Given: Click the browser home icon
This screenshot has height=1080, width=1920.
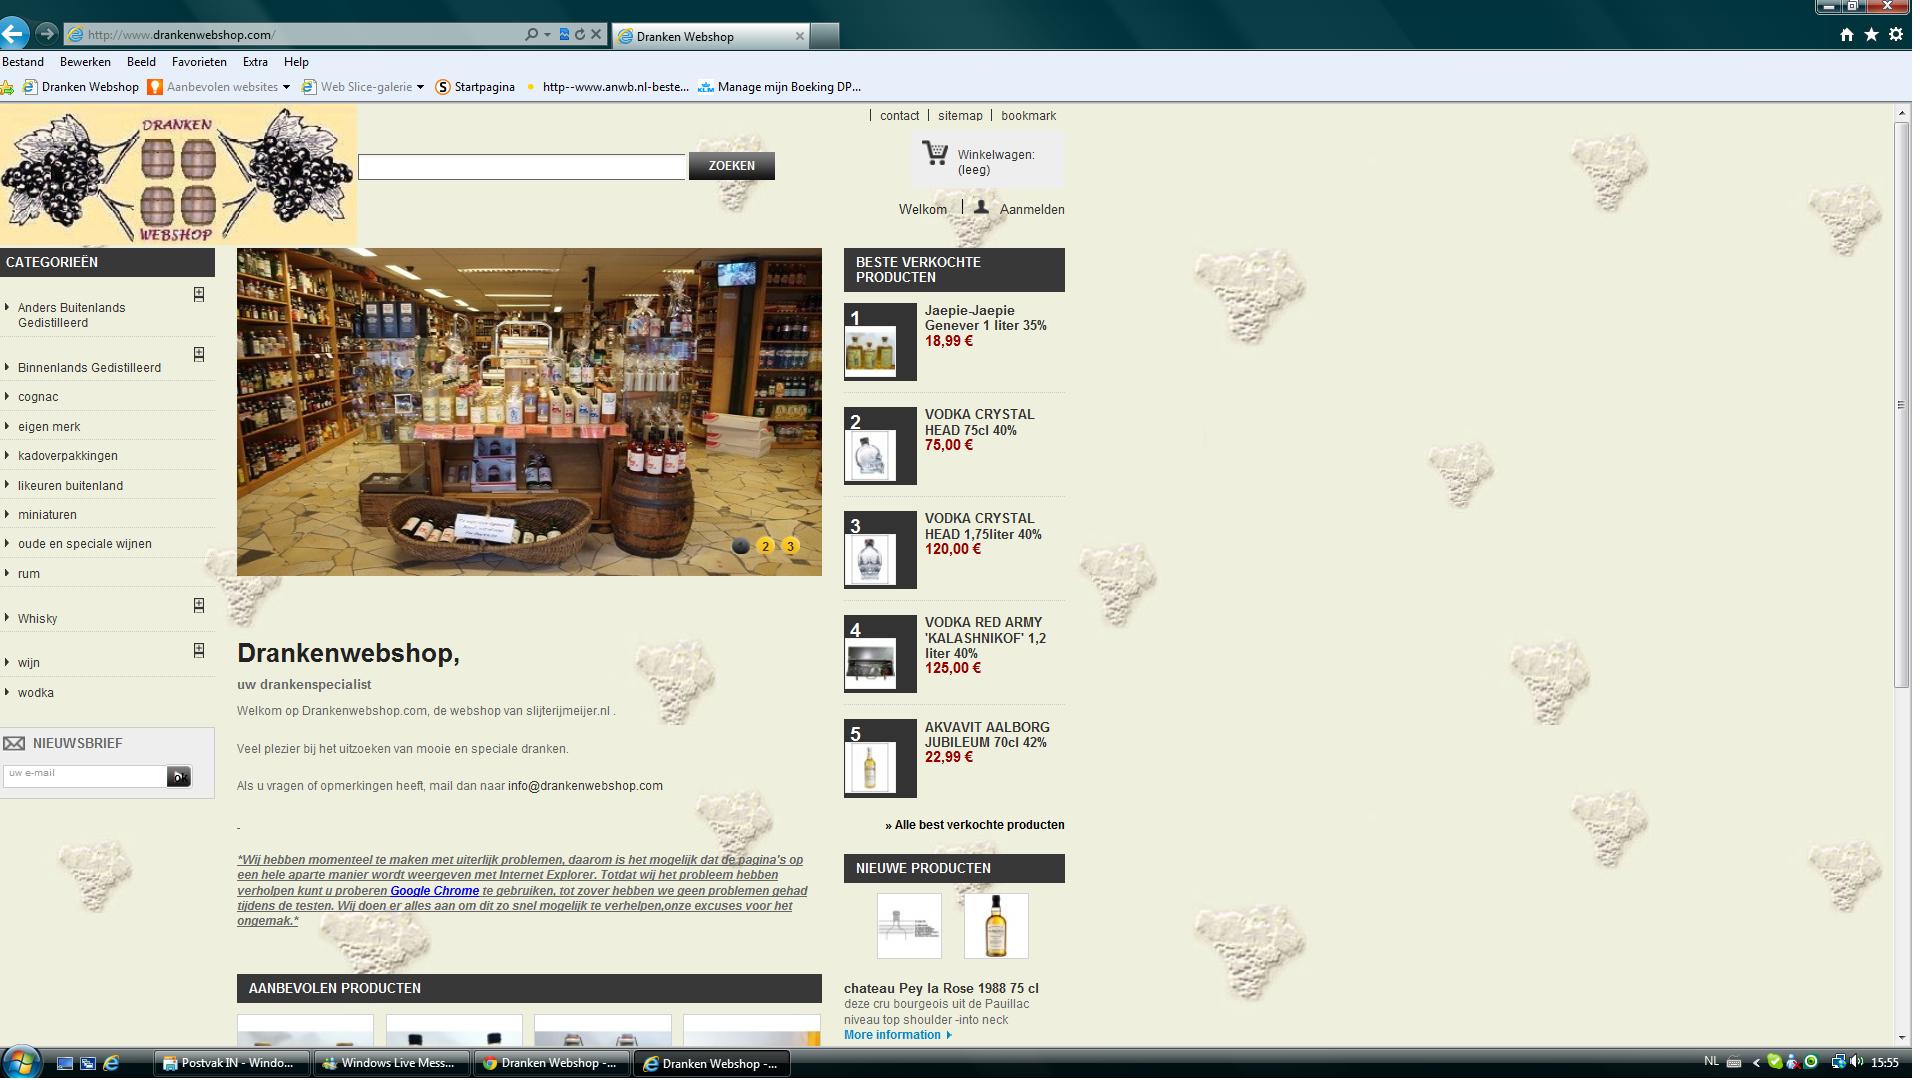Looking at the screenshot, I should (x=1846, y=35).
